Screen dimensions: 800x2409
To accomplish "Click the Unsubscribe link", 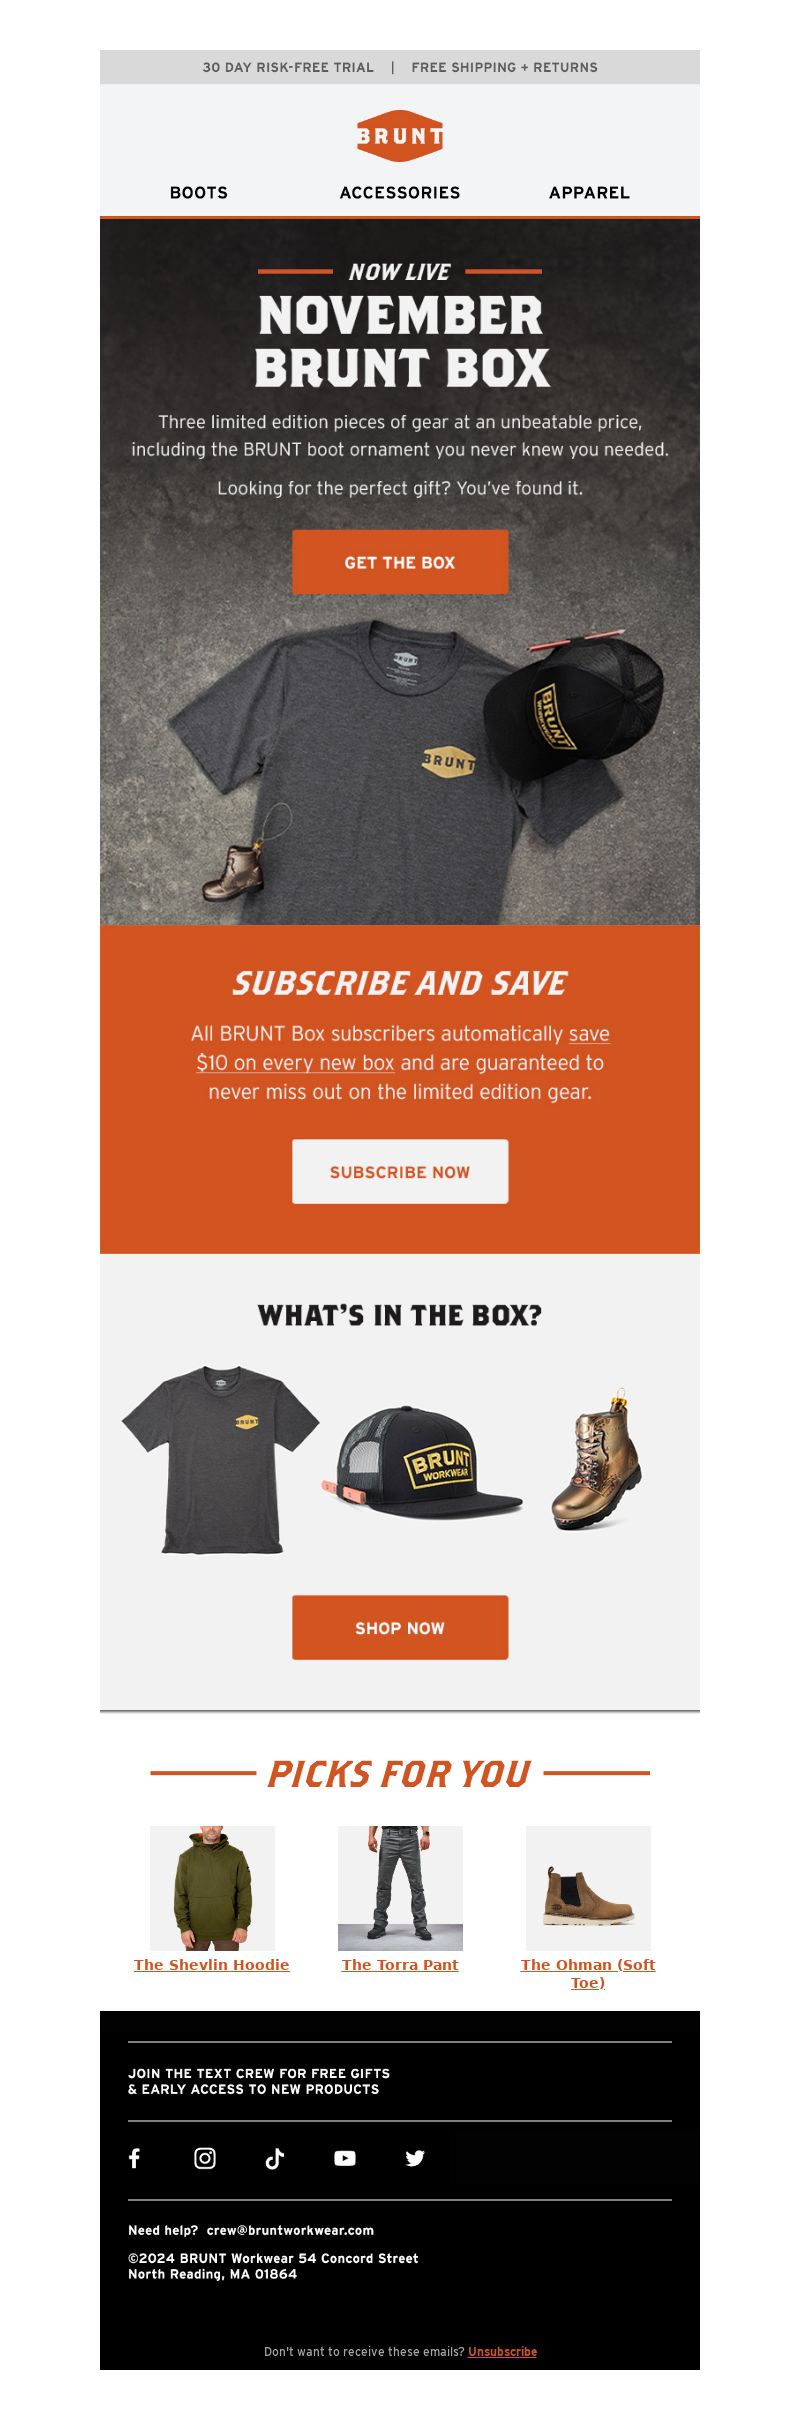I will pyautogui.click(x=502, y=2351).
